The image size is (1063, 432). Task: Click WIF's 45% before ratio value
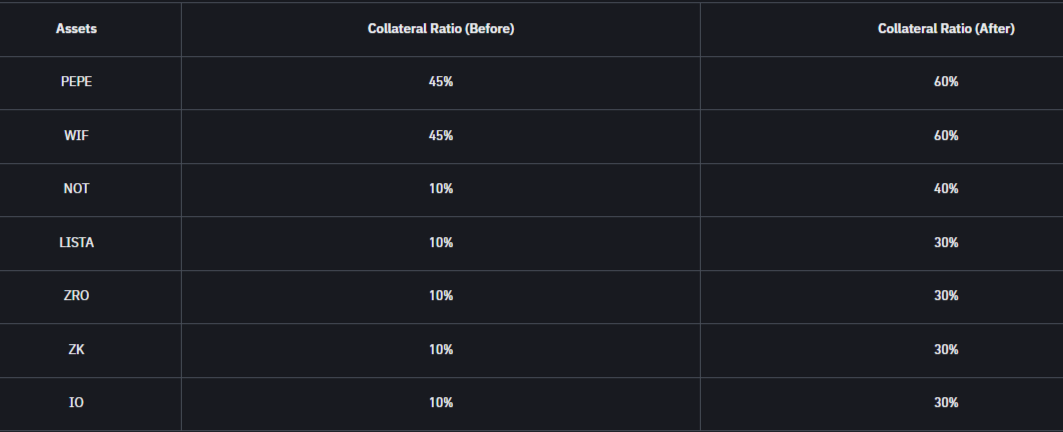441,135
